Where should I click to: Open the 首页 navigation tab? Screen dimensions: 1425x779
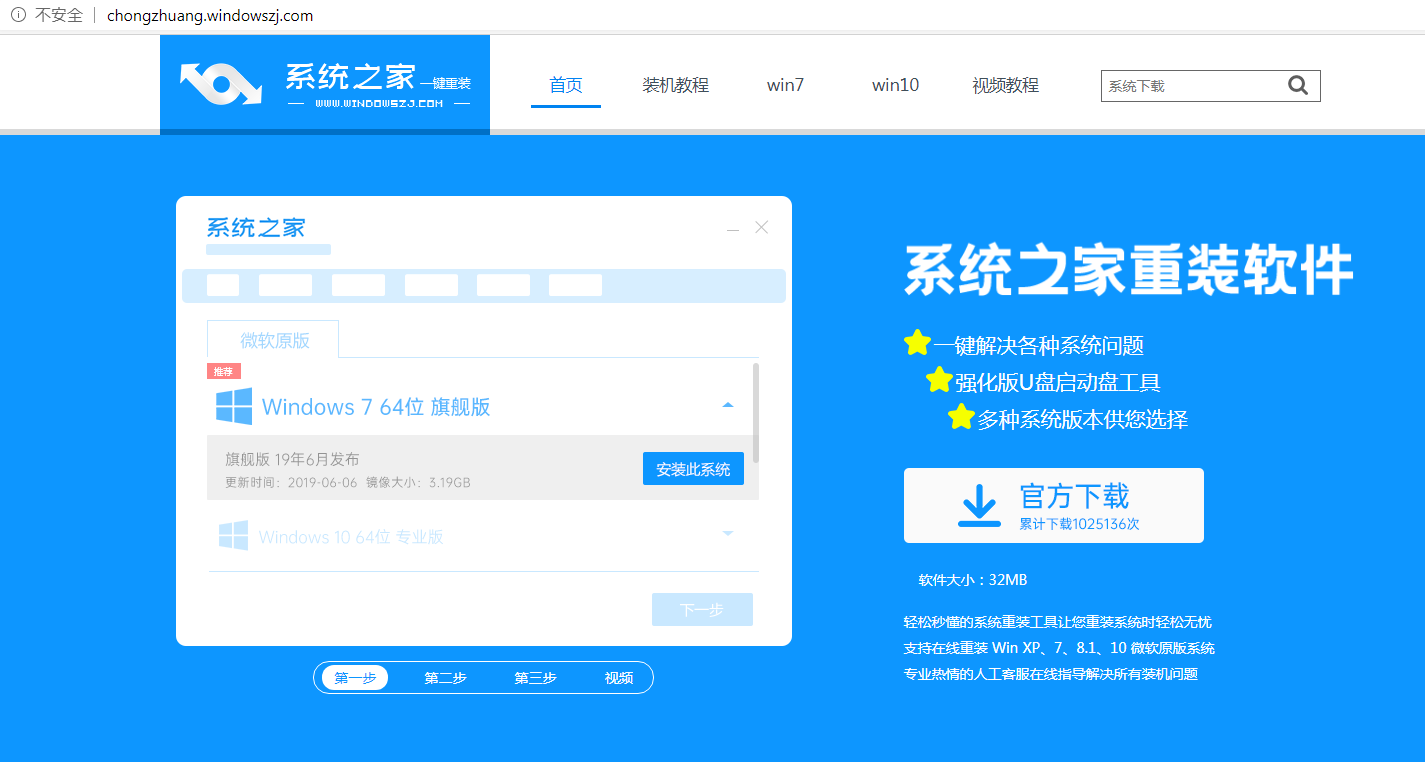[x=566, y=85]
